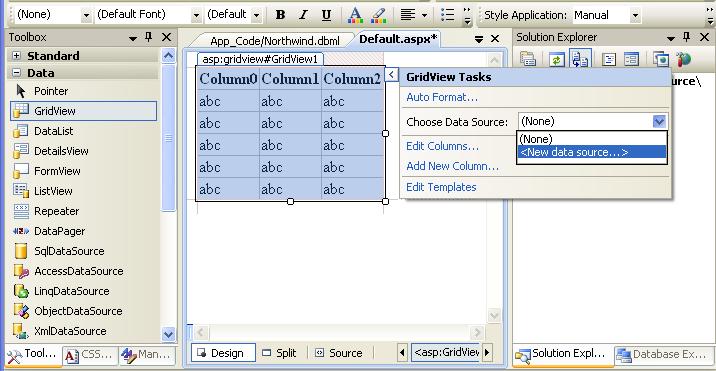716x371 pixels.
Task: Open the Toolbox window position menu
Action: coord(133,38)
